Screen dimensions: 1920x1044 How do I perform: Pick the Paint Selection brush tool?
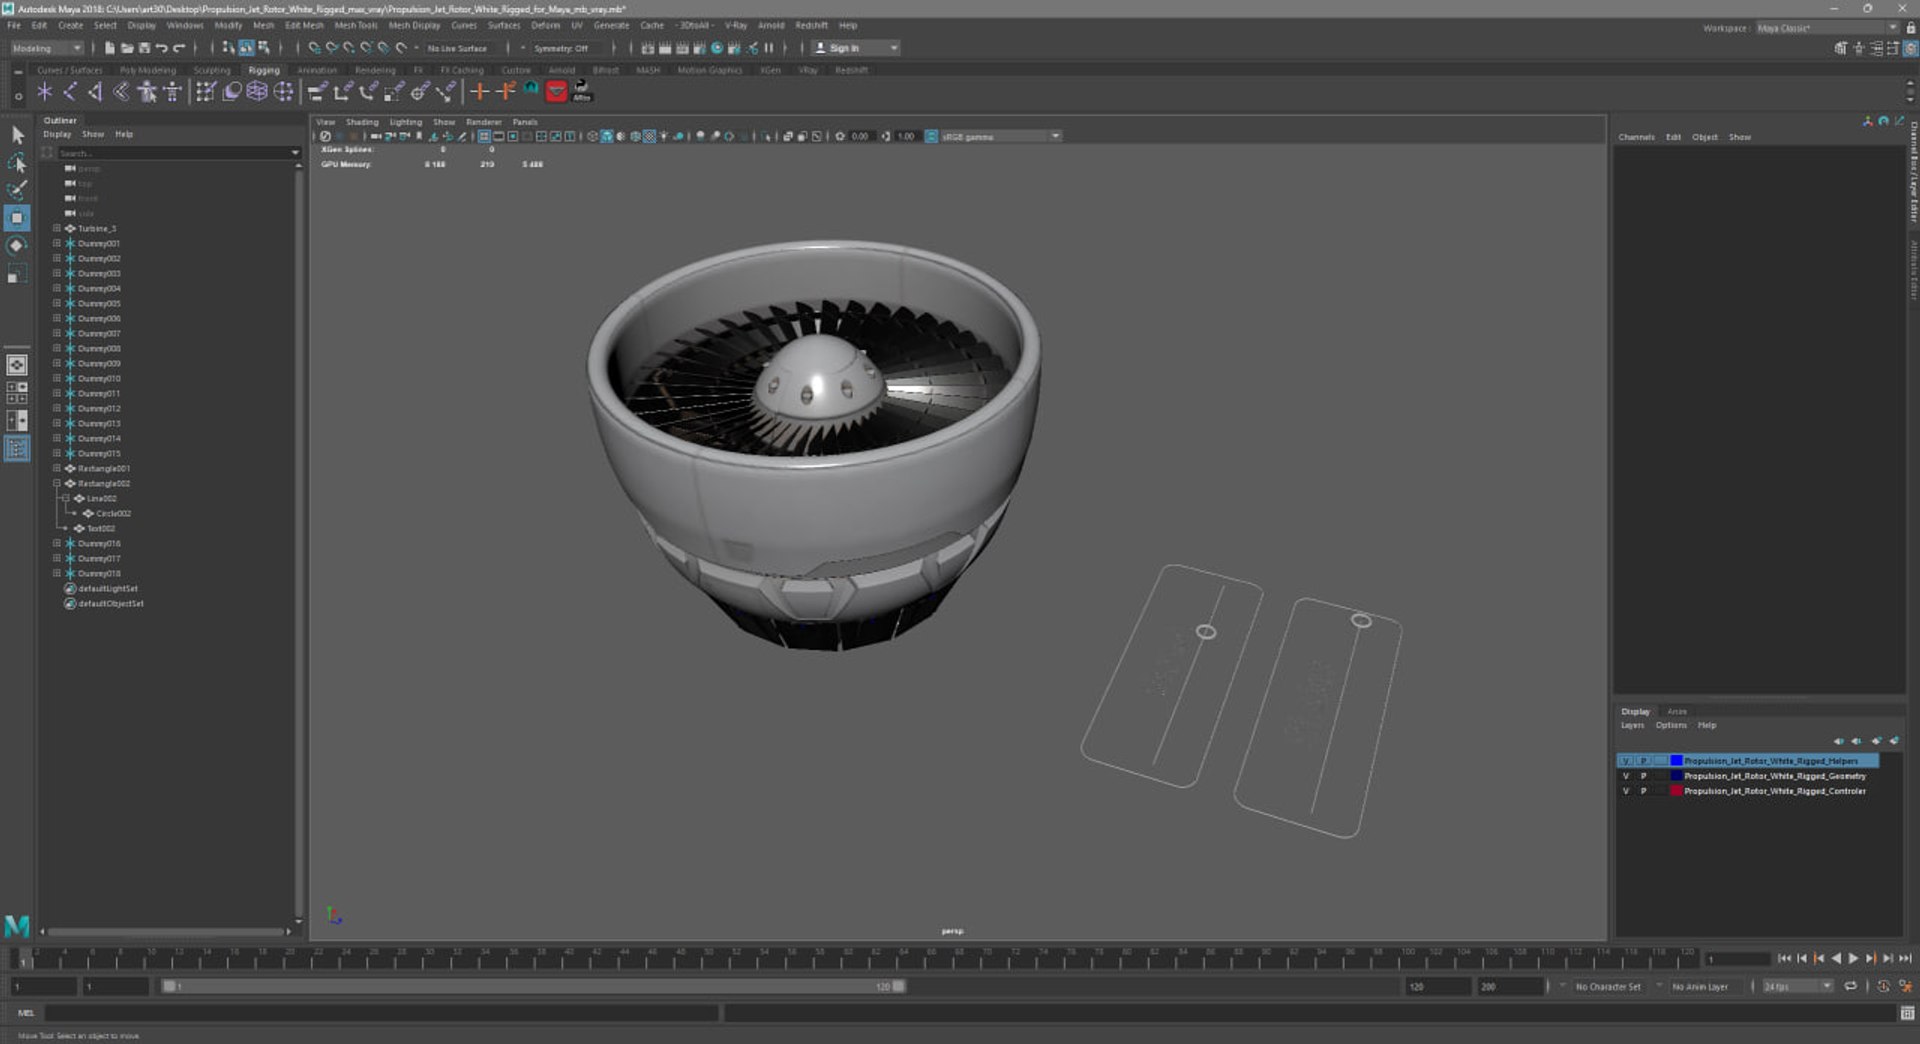point(17,189)
